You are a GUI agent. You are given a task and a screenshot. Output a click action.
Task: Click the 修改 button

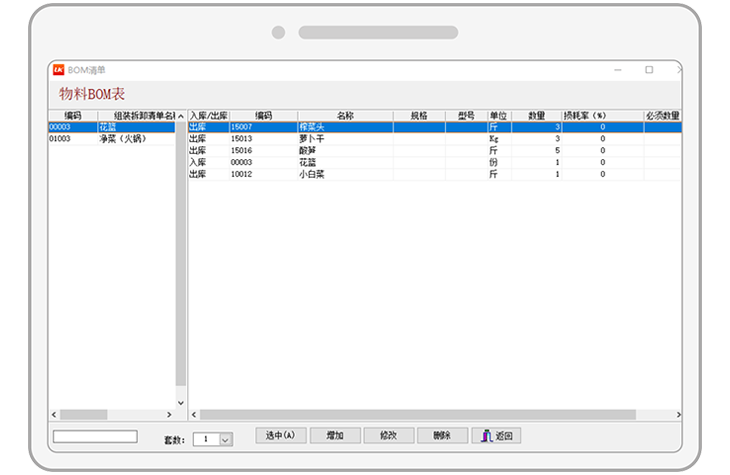point(389,436)
